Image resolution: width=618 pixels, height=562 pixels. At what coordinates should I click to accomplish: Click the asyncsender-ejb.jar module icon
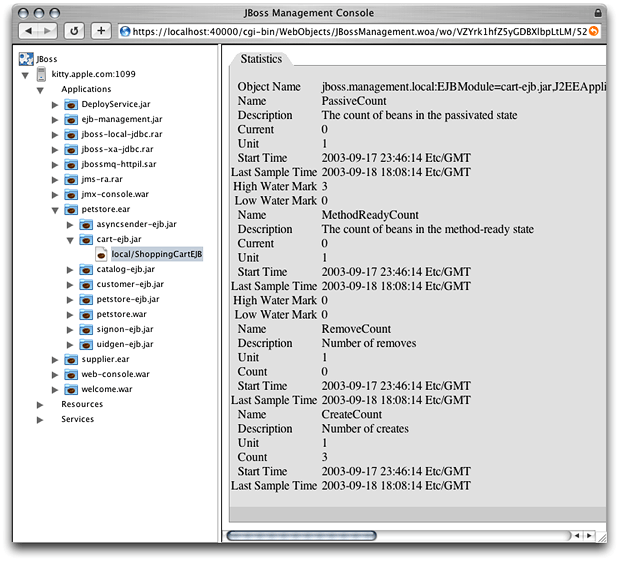[86, 224]
